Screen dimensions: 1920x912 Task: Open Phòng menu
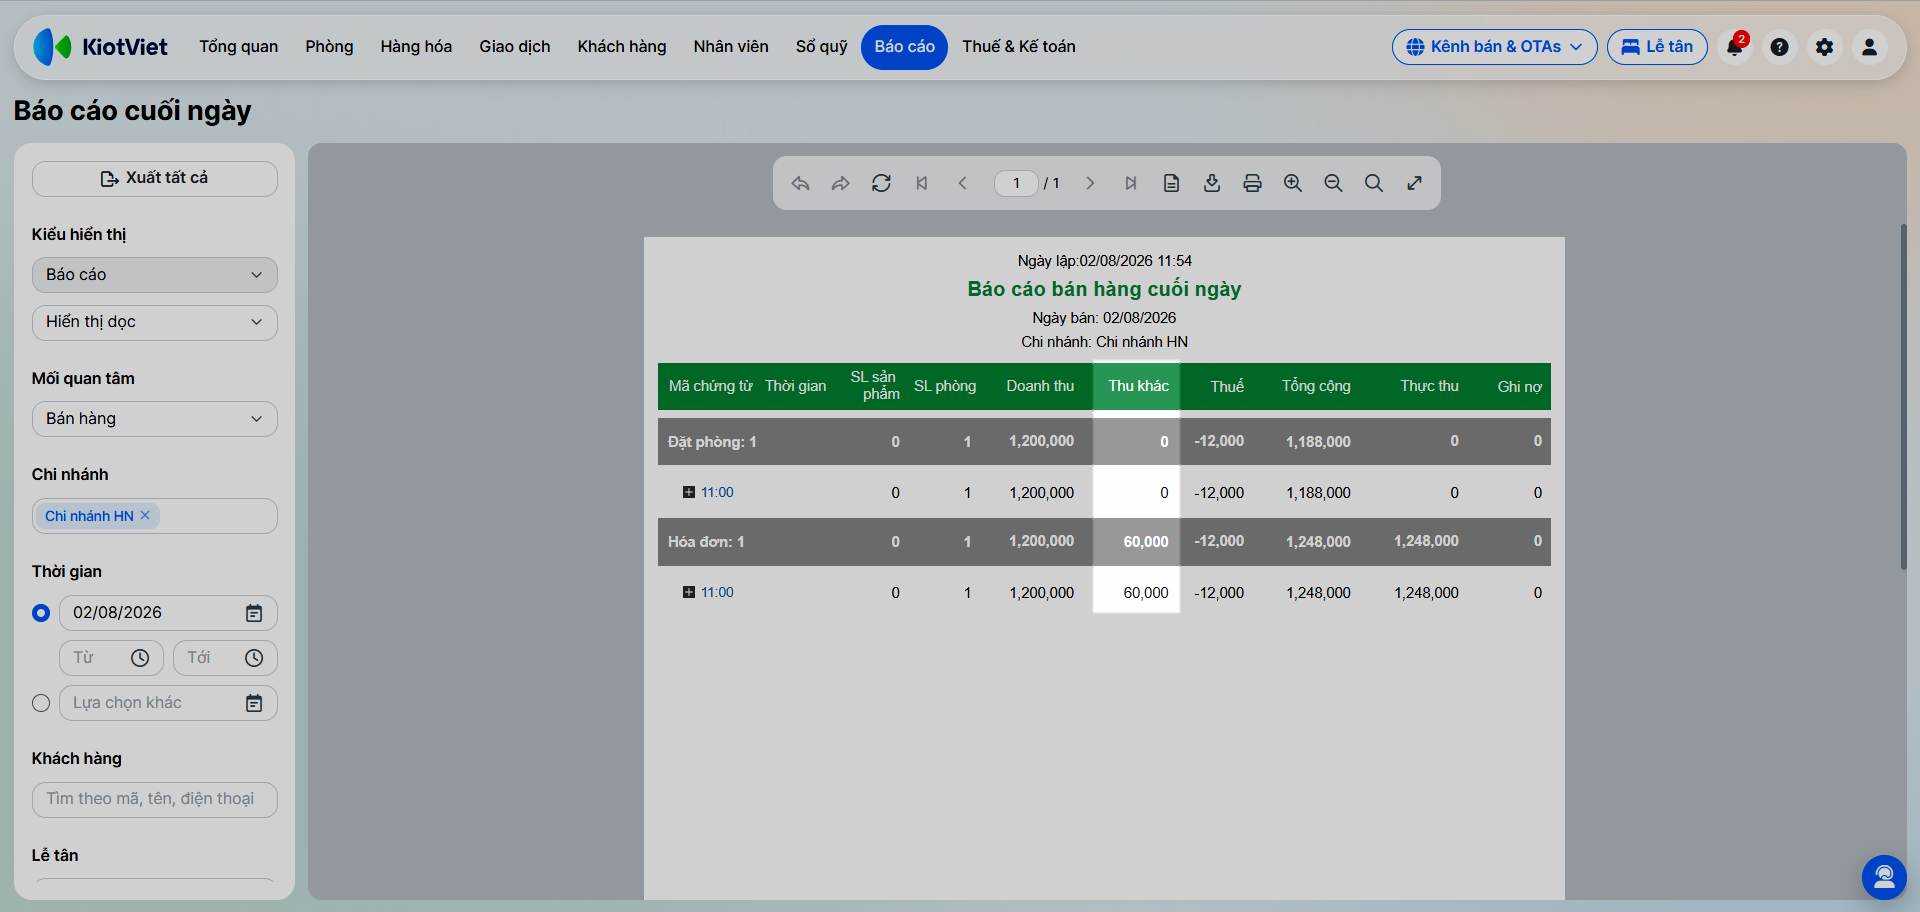pos(329,47)
